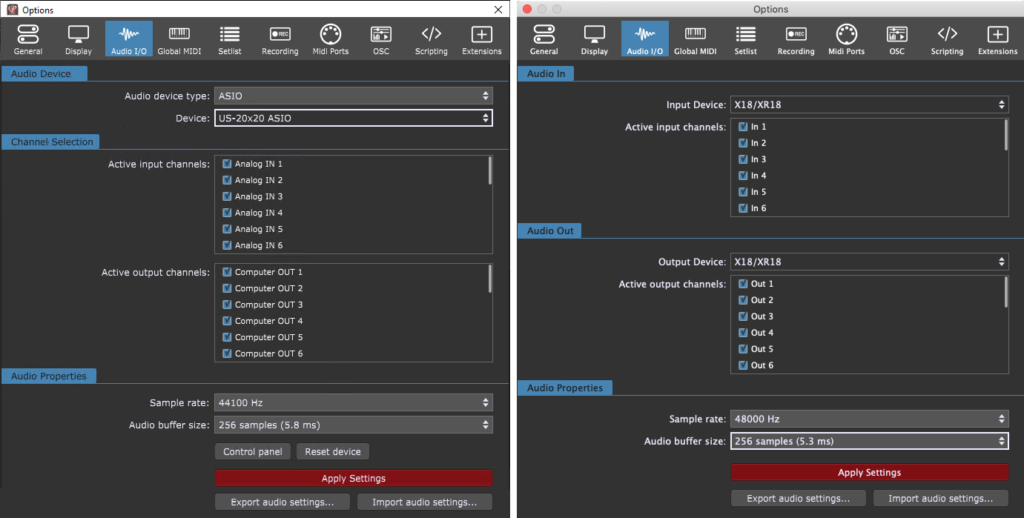Image resolution: width=1024 pixels, height=518 pixels.
Task: Open Extensions in Mac Options window
Action: coord(997,39)
